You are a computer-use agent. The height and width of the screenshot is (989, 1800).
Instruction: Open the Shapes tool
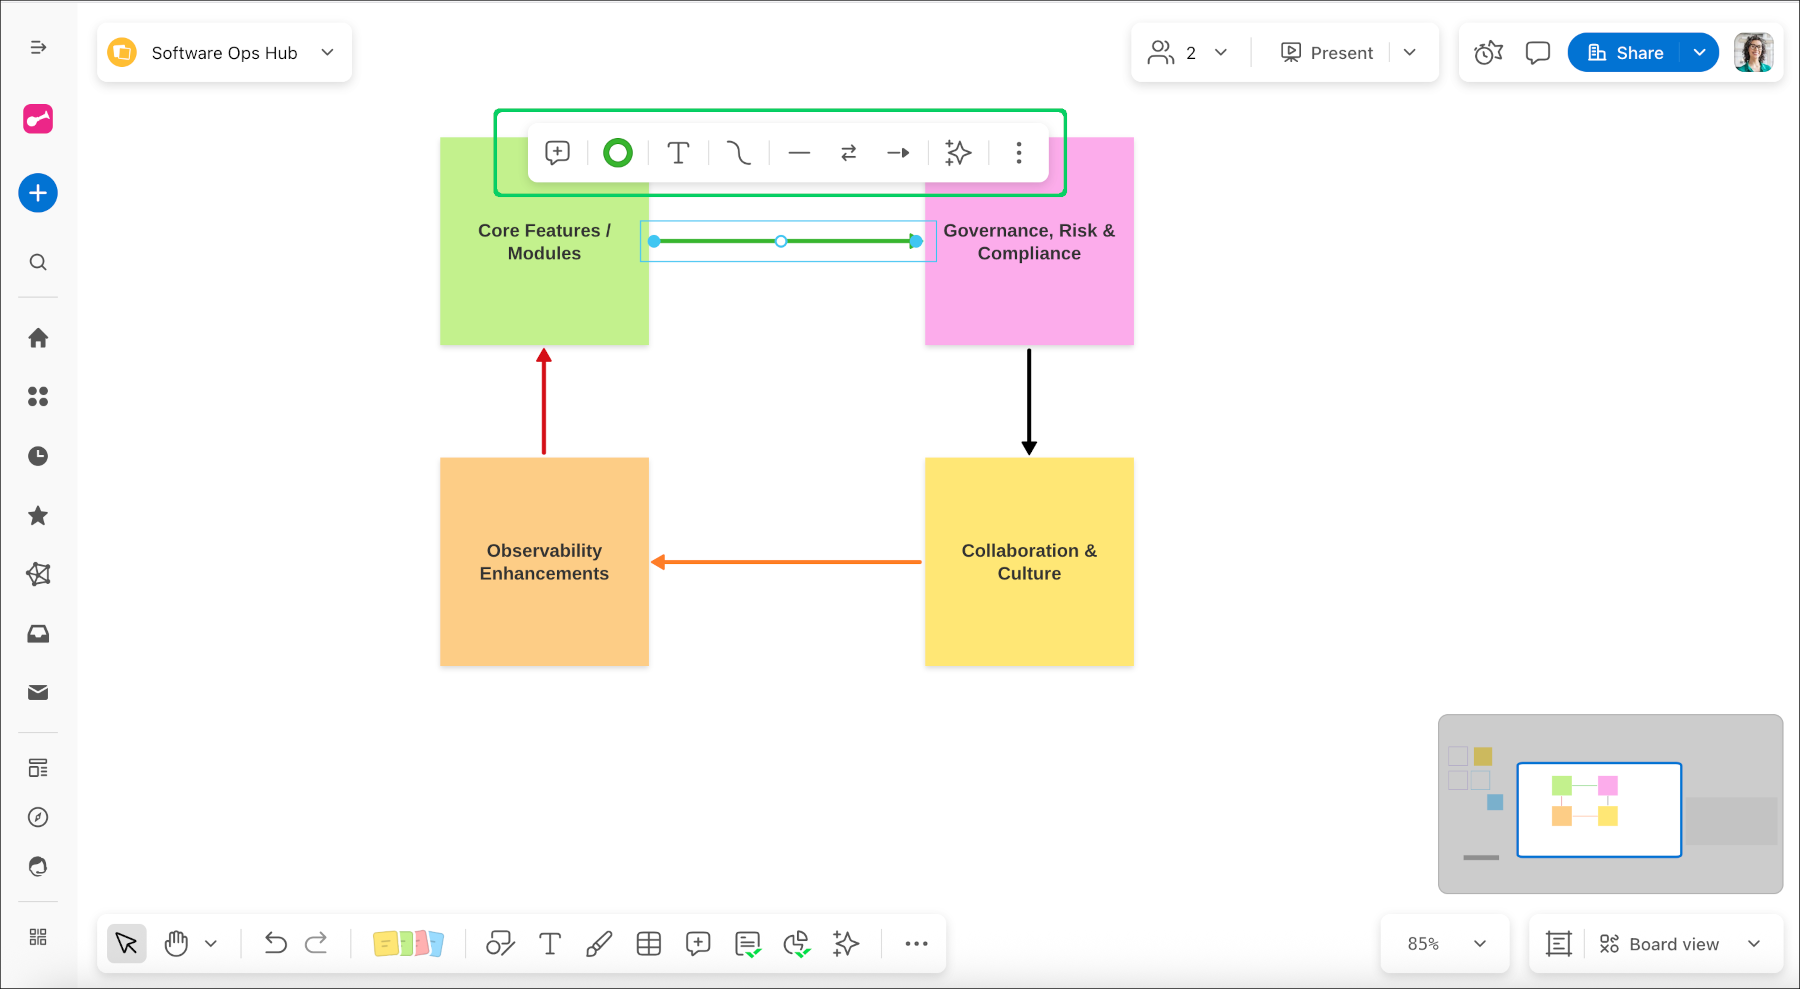tap(500, 943)
